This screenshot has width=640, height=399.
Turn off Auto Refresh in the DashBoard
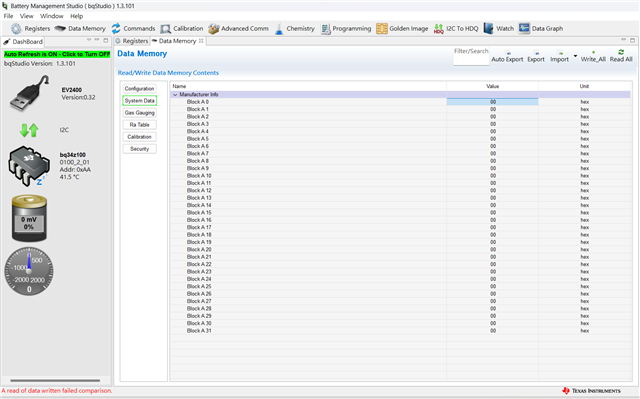(x=57, y=54)
